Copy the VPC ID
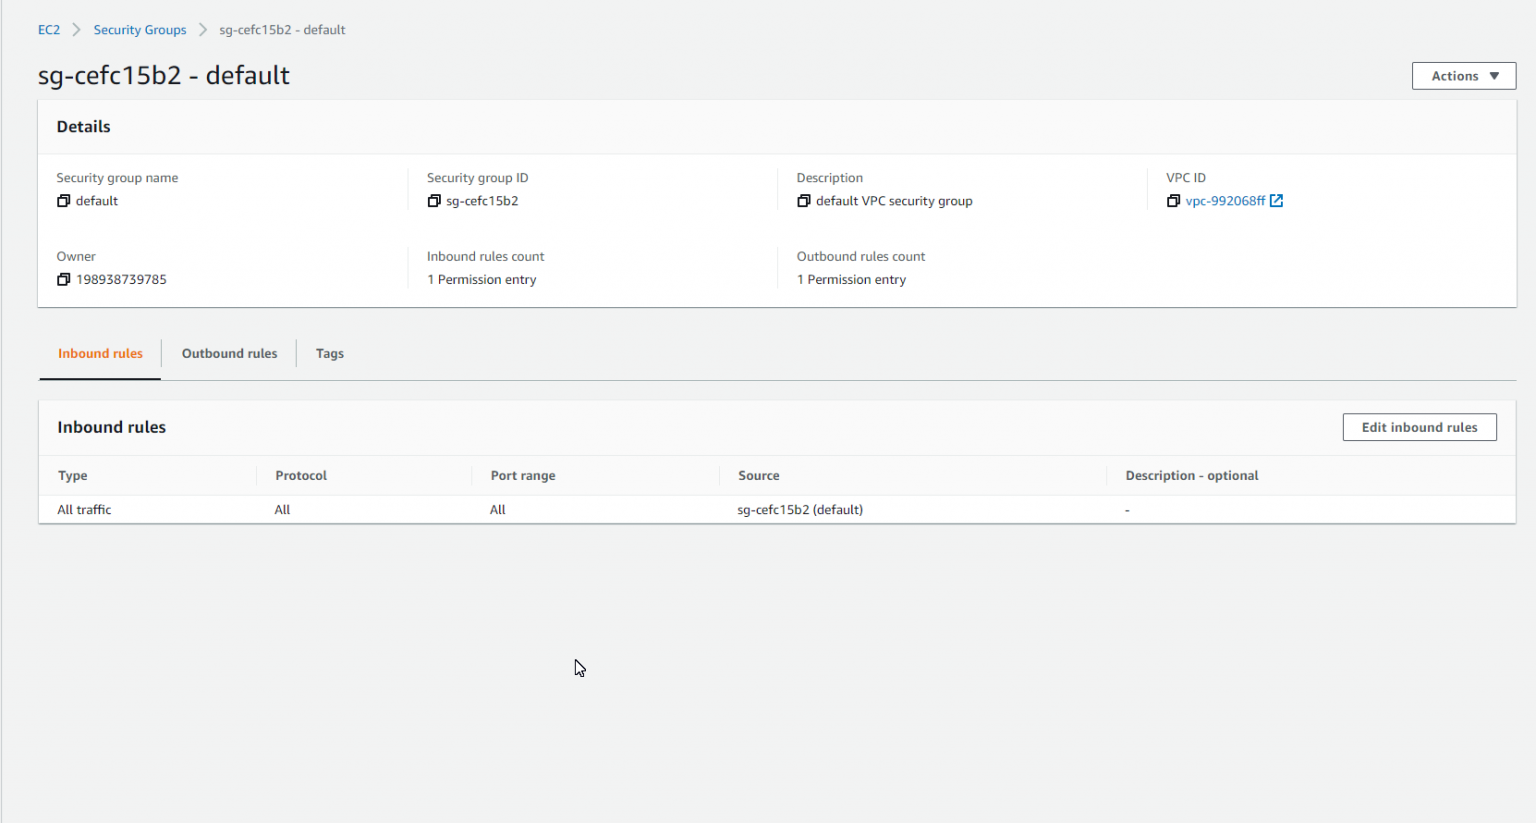 pyautogui.click(x=1174, y=200)
